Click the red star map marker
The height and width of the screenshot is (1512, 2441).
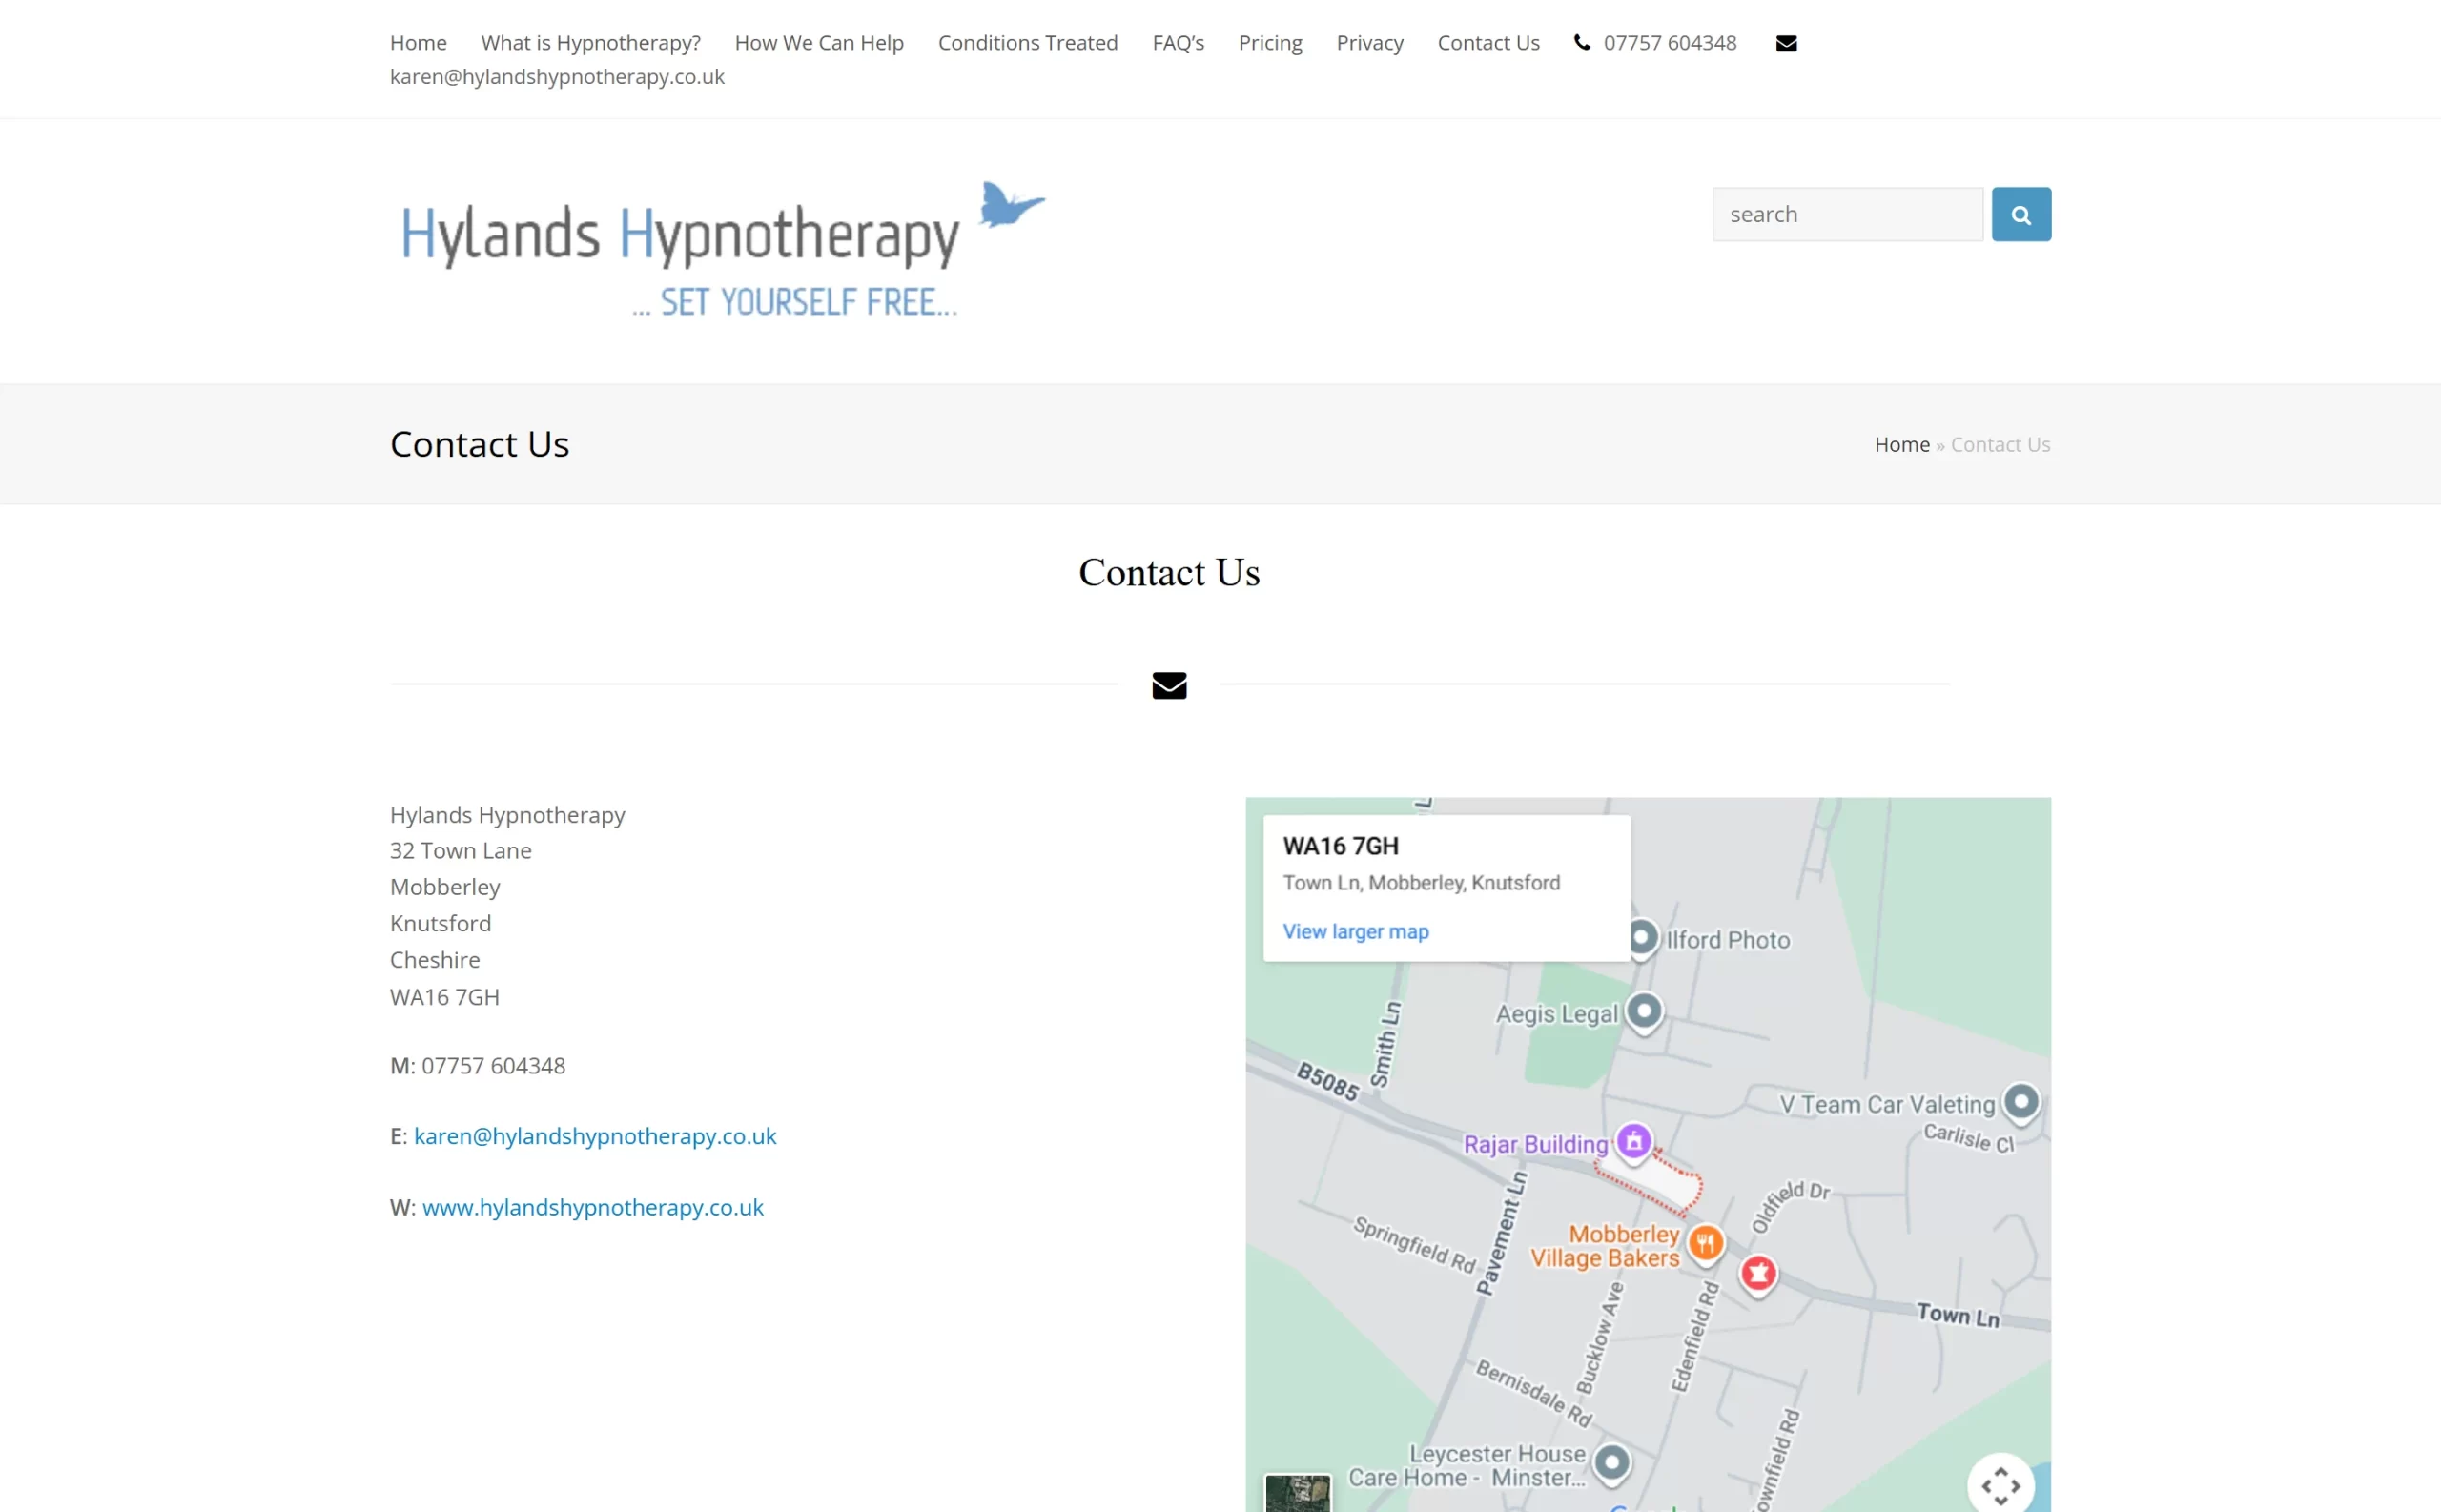tap(1759, 1273)
